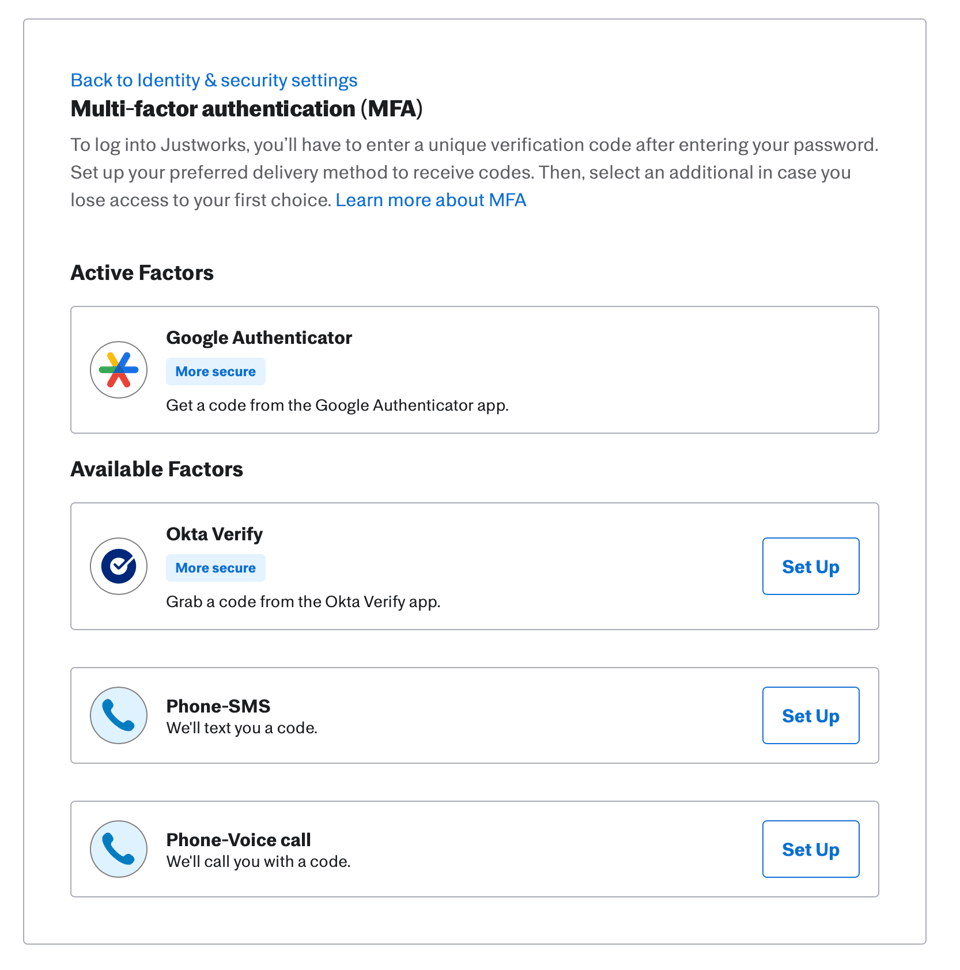Click the "Grab a code" Okta description

point(303,602)
